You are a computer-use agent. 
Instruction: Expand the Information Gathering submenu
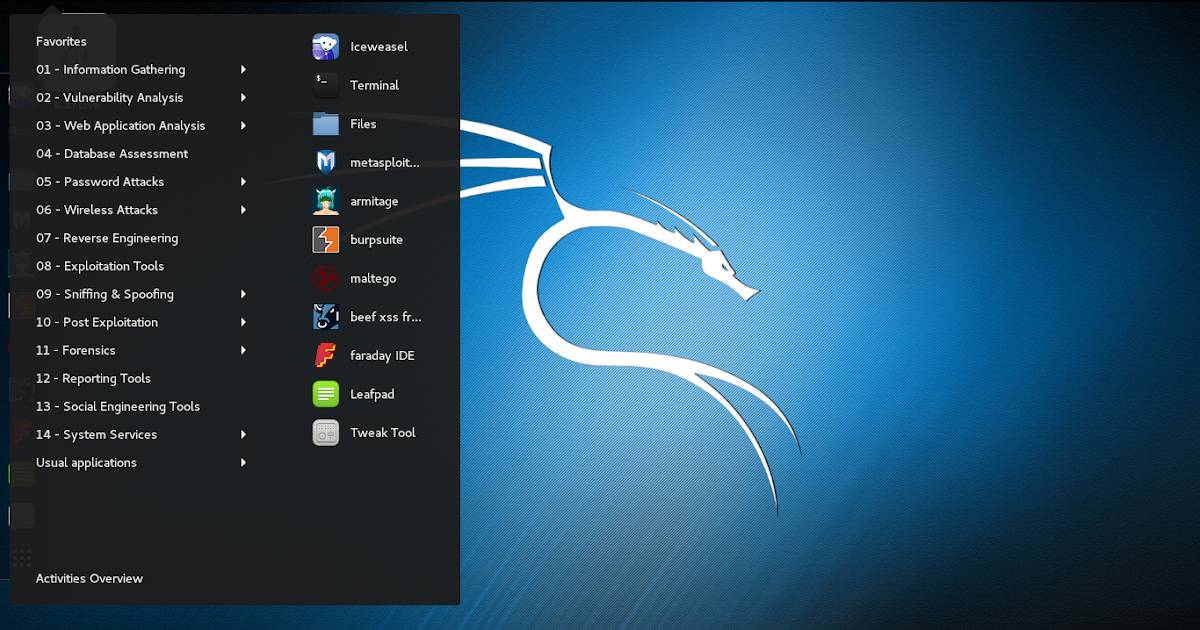click(110, 69)
